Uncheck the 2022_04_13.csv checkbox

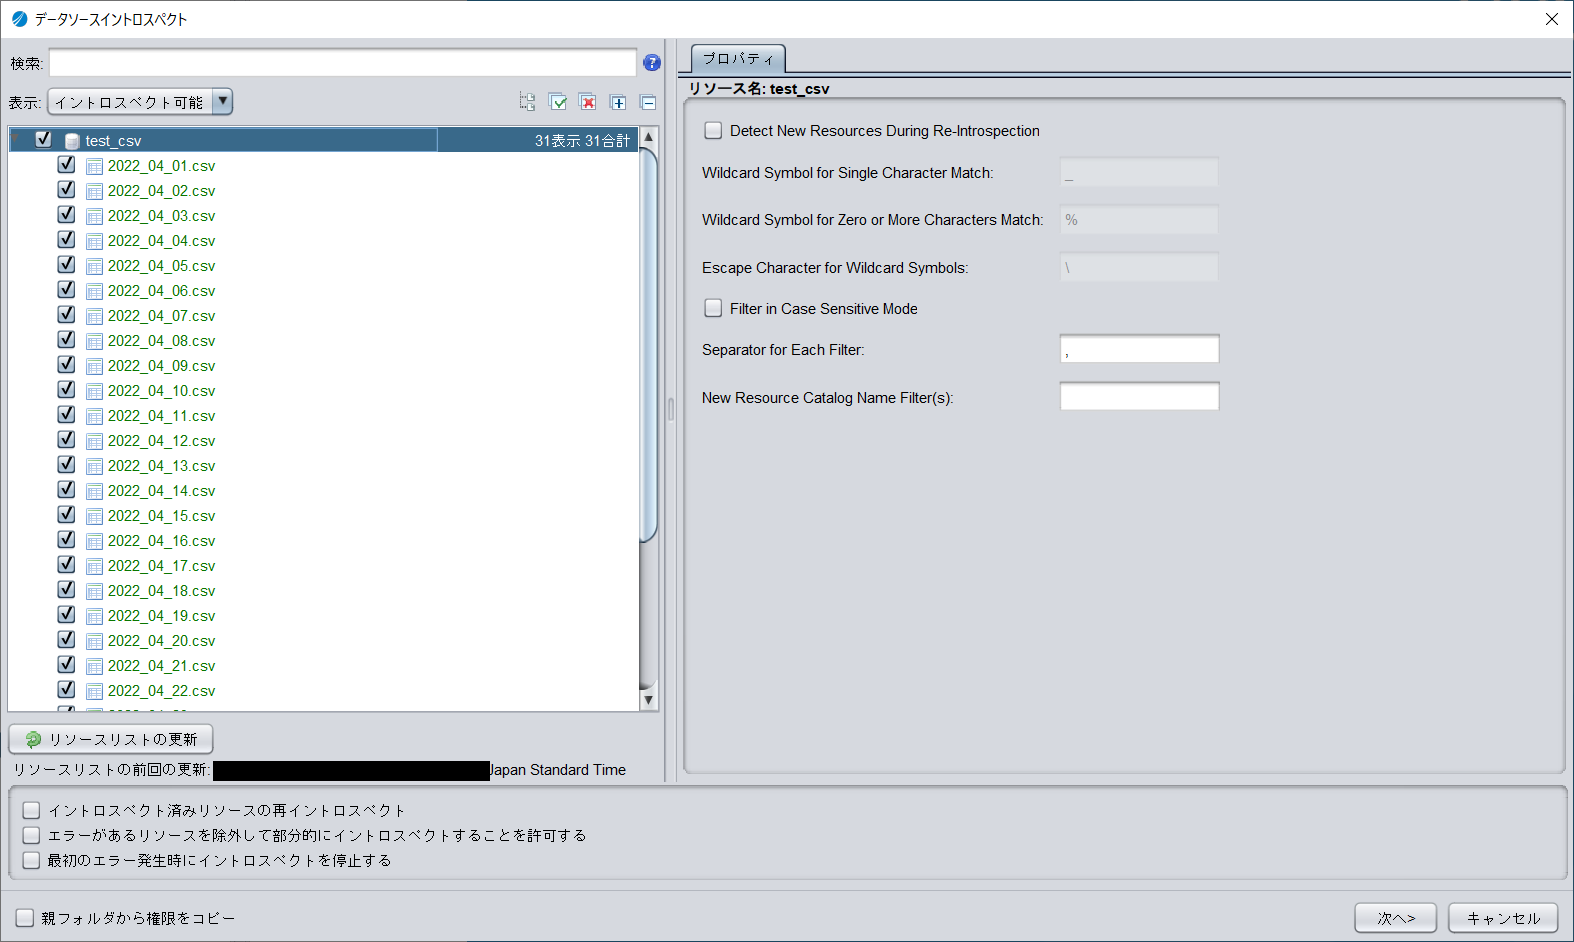[66, 465]
